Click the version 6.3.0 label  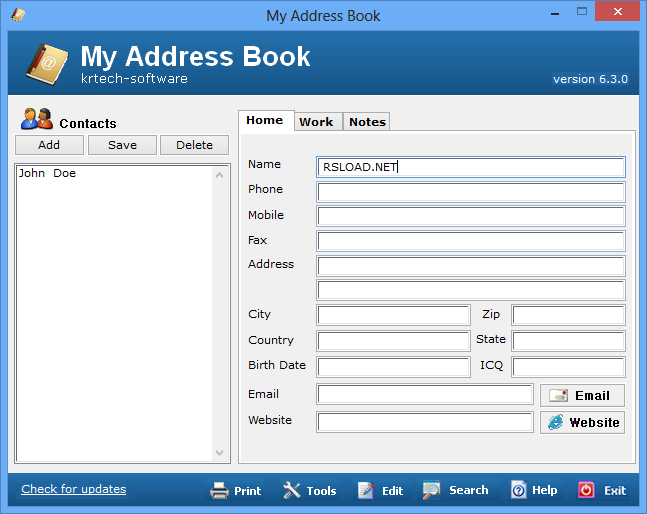tap(590, 79)
